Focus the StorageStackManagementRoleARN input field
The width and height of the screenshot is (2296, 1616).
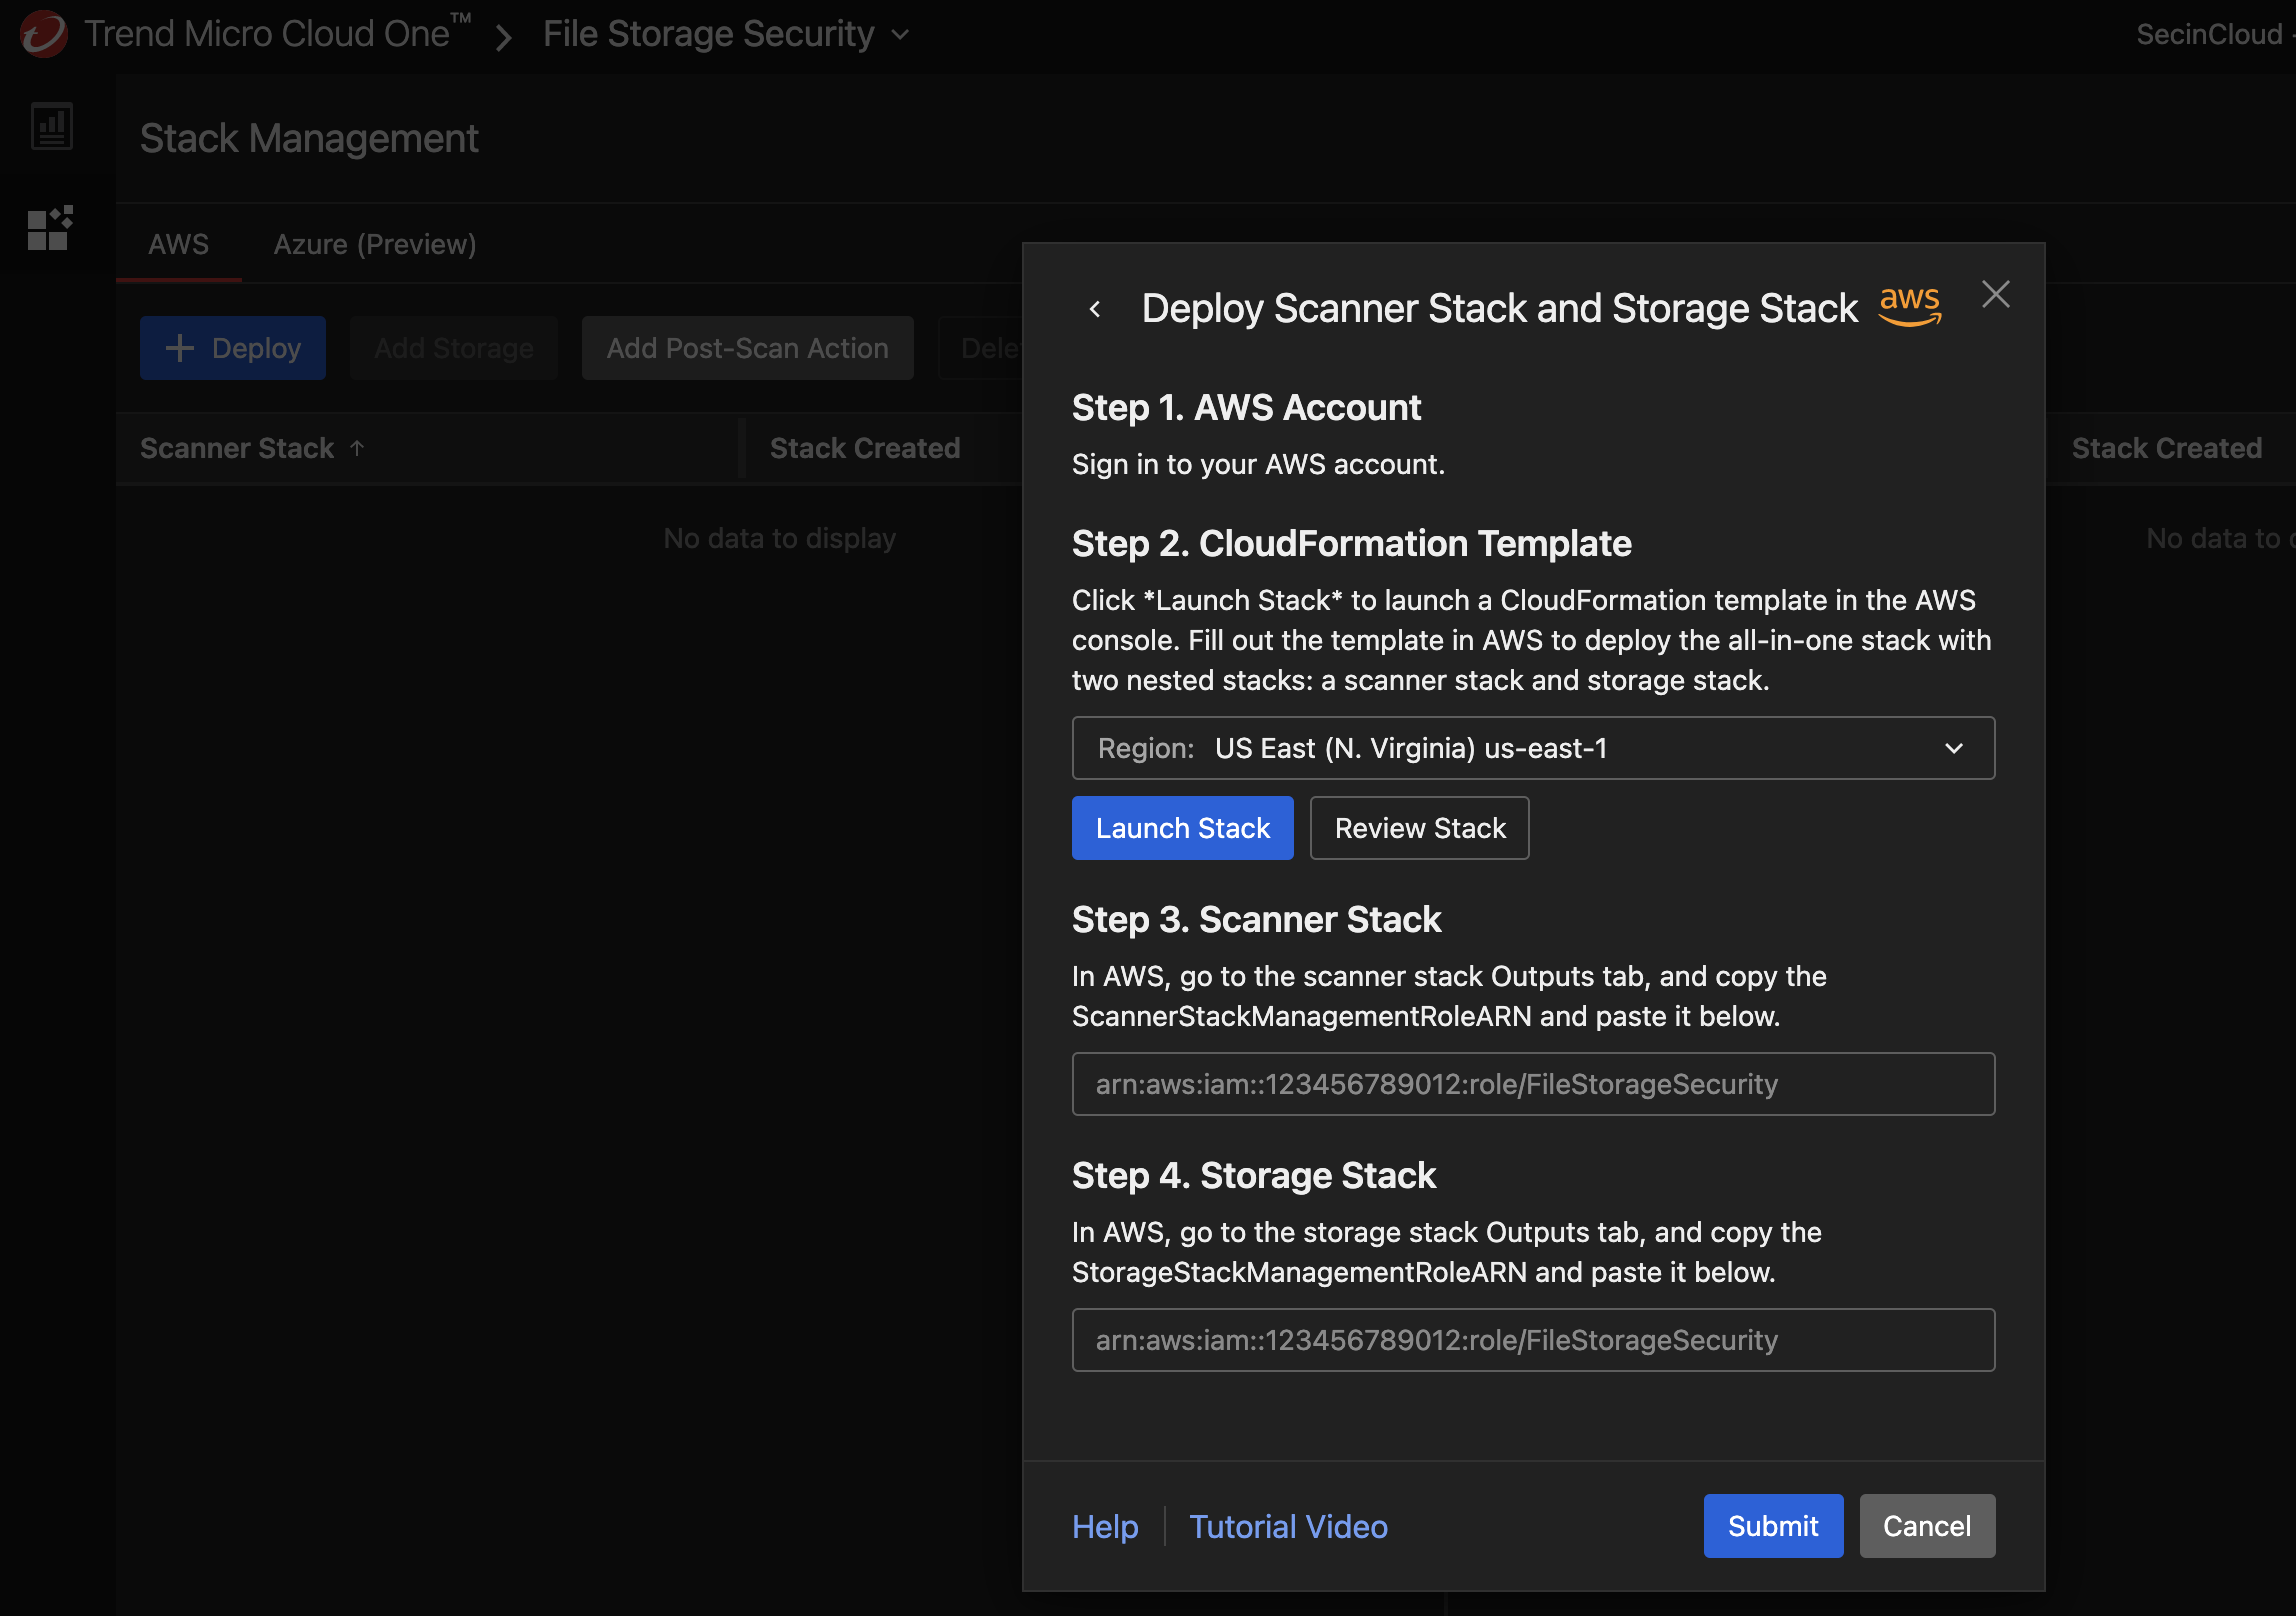[x=1533, y=1340]
